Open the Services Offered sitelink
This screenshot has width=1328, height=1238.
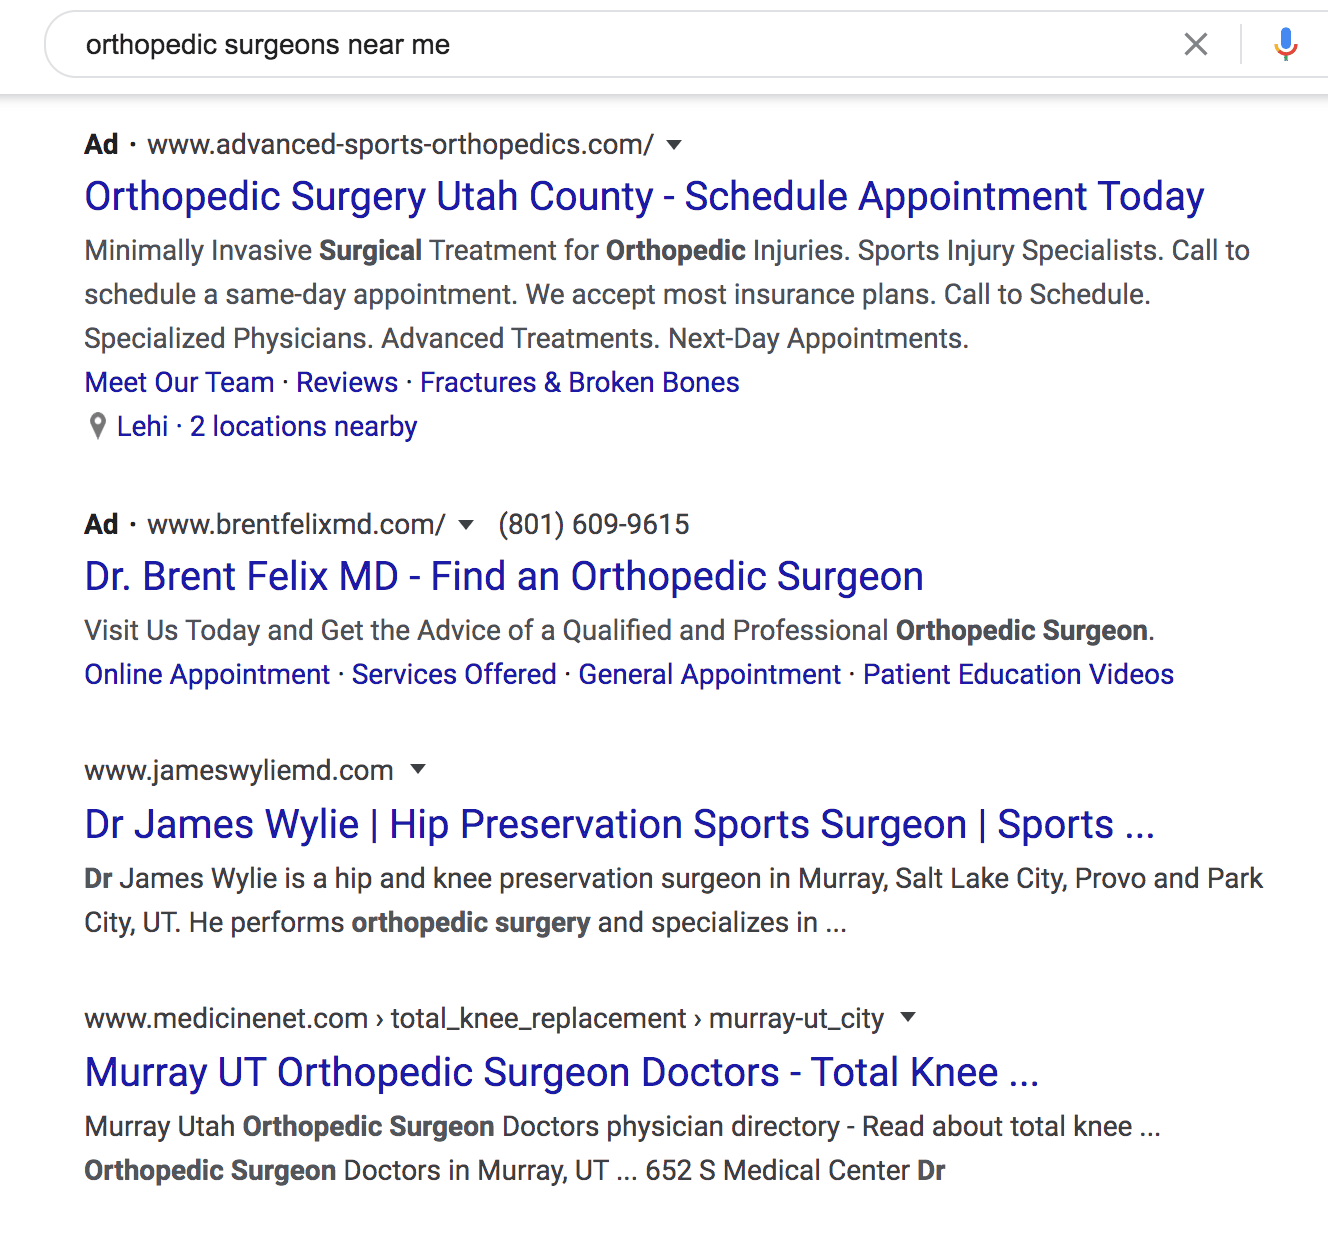pyautogui.click(x=454, y=675)
